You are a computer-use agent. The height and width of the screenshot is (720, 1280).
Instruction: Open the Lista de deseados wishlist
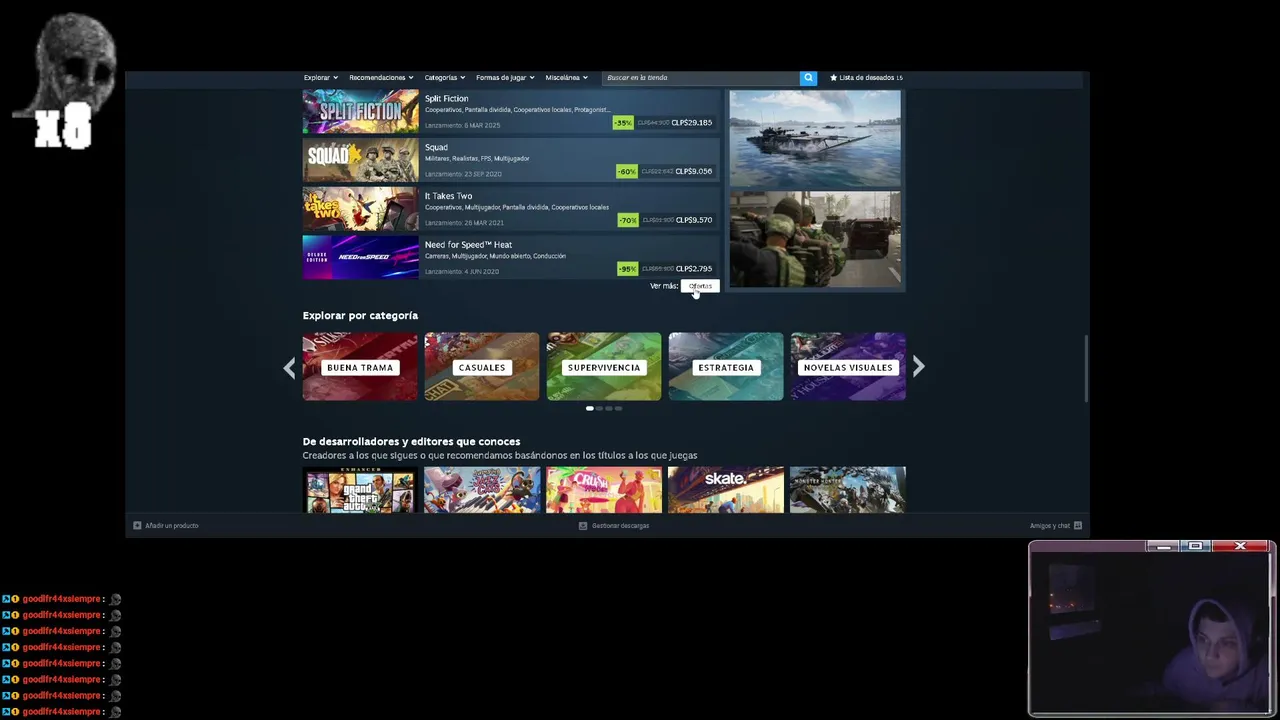[866, 77]
